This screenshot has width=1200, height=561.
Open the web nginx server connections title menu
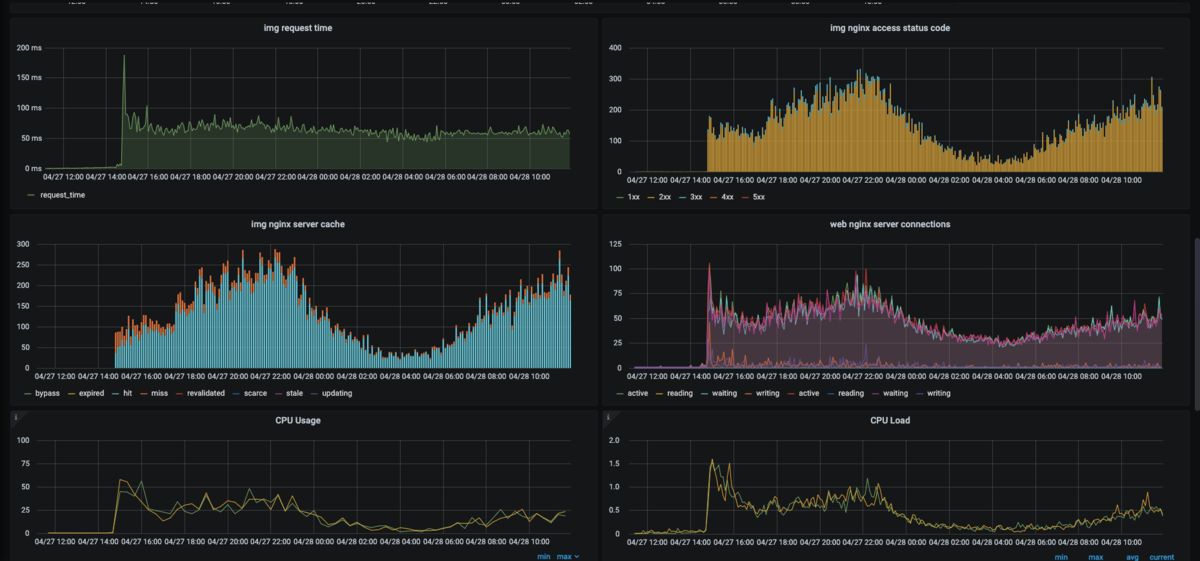pos(892,224)
